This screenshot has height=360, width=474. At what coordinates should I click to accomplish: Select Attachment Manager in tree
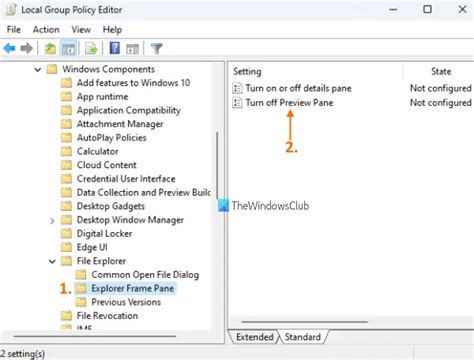(120, 124)
